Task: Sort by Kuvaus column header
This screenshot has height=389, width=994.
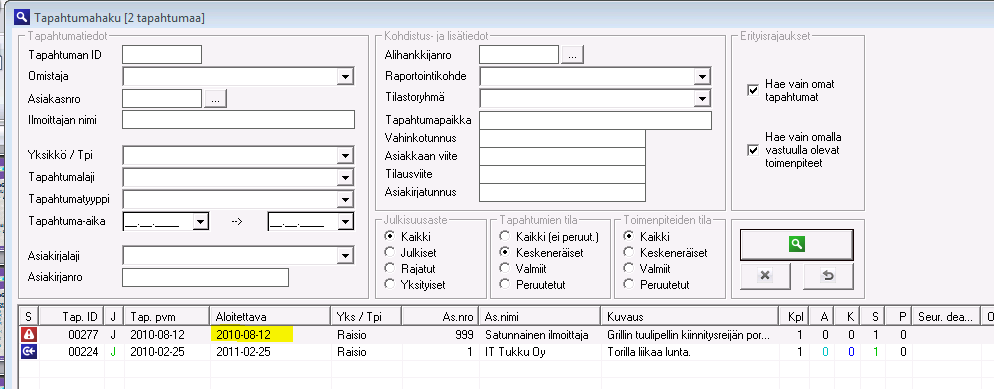Action: coord(690,316)
